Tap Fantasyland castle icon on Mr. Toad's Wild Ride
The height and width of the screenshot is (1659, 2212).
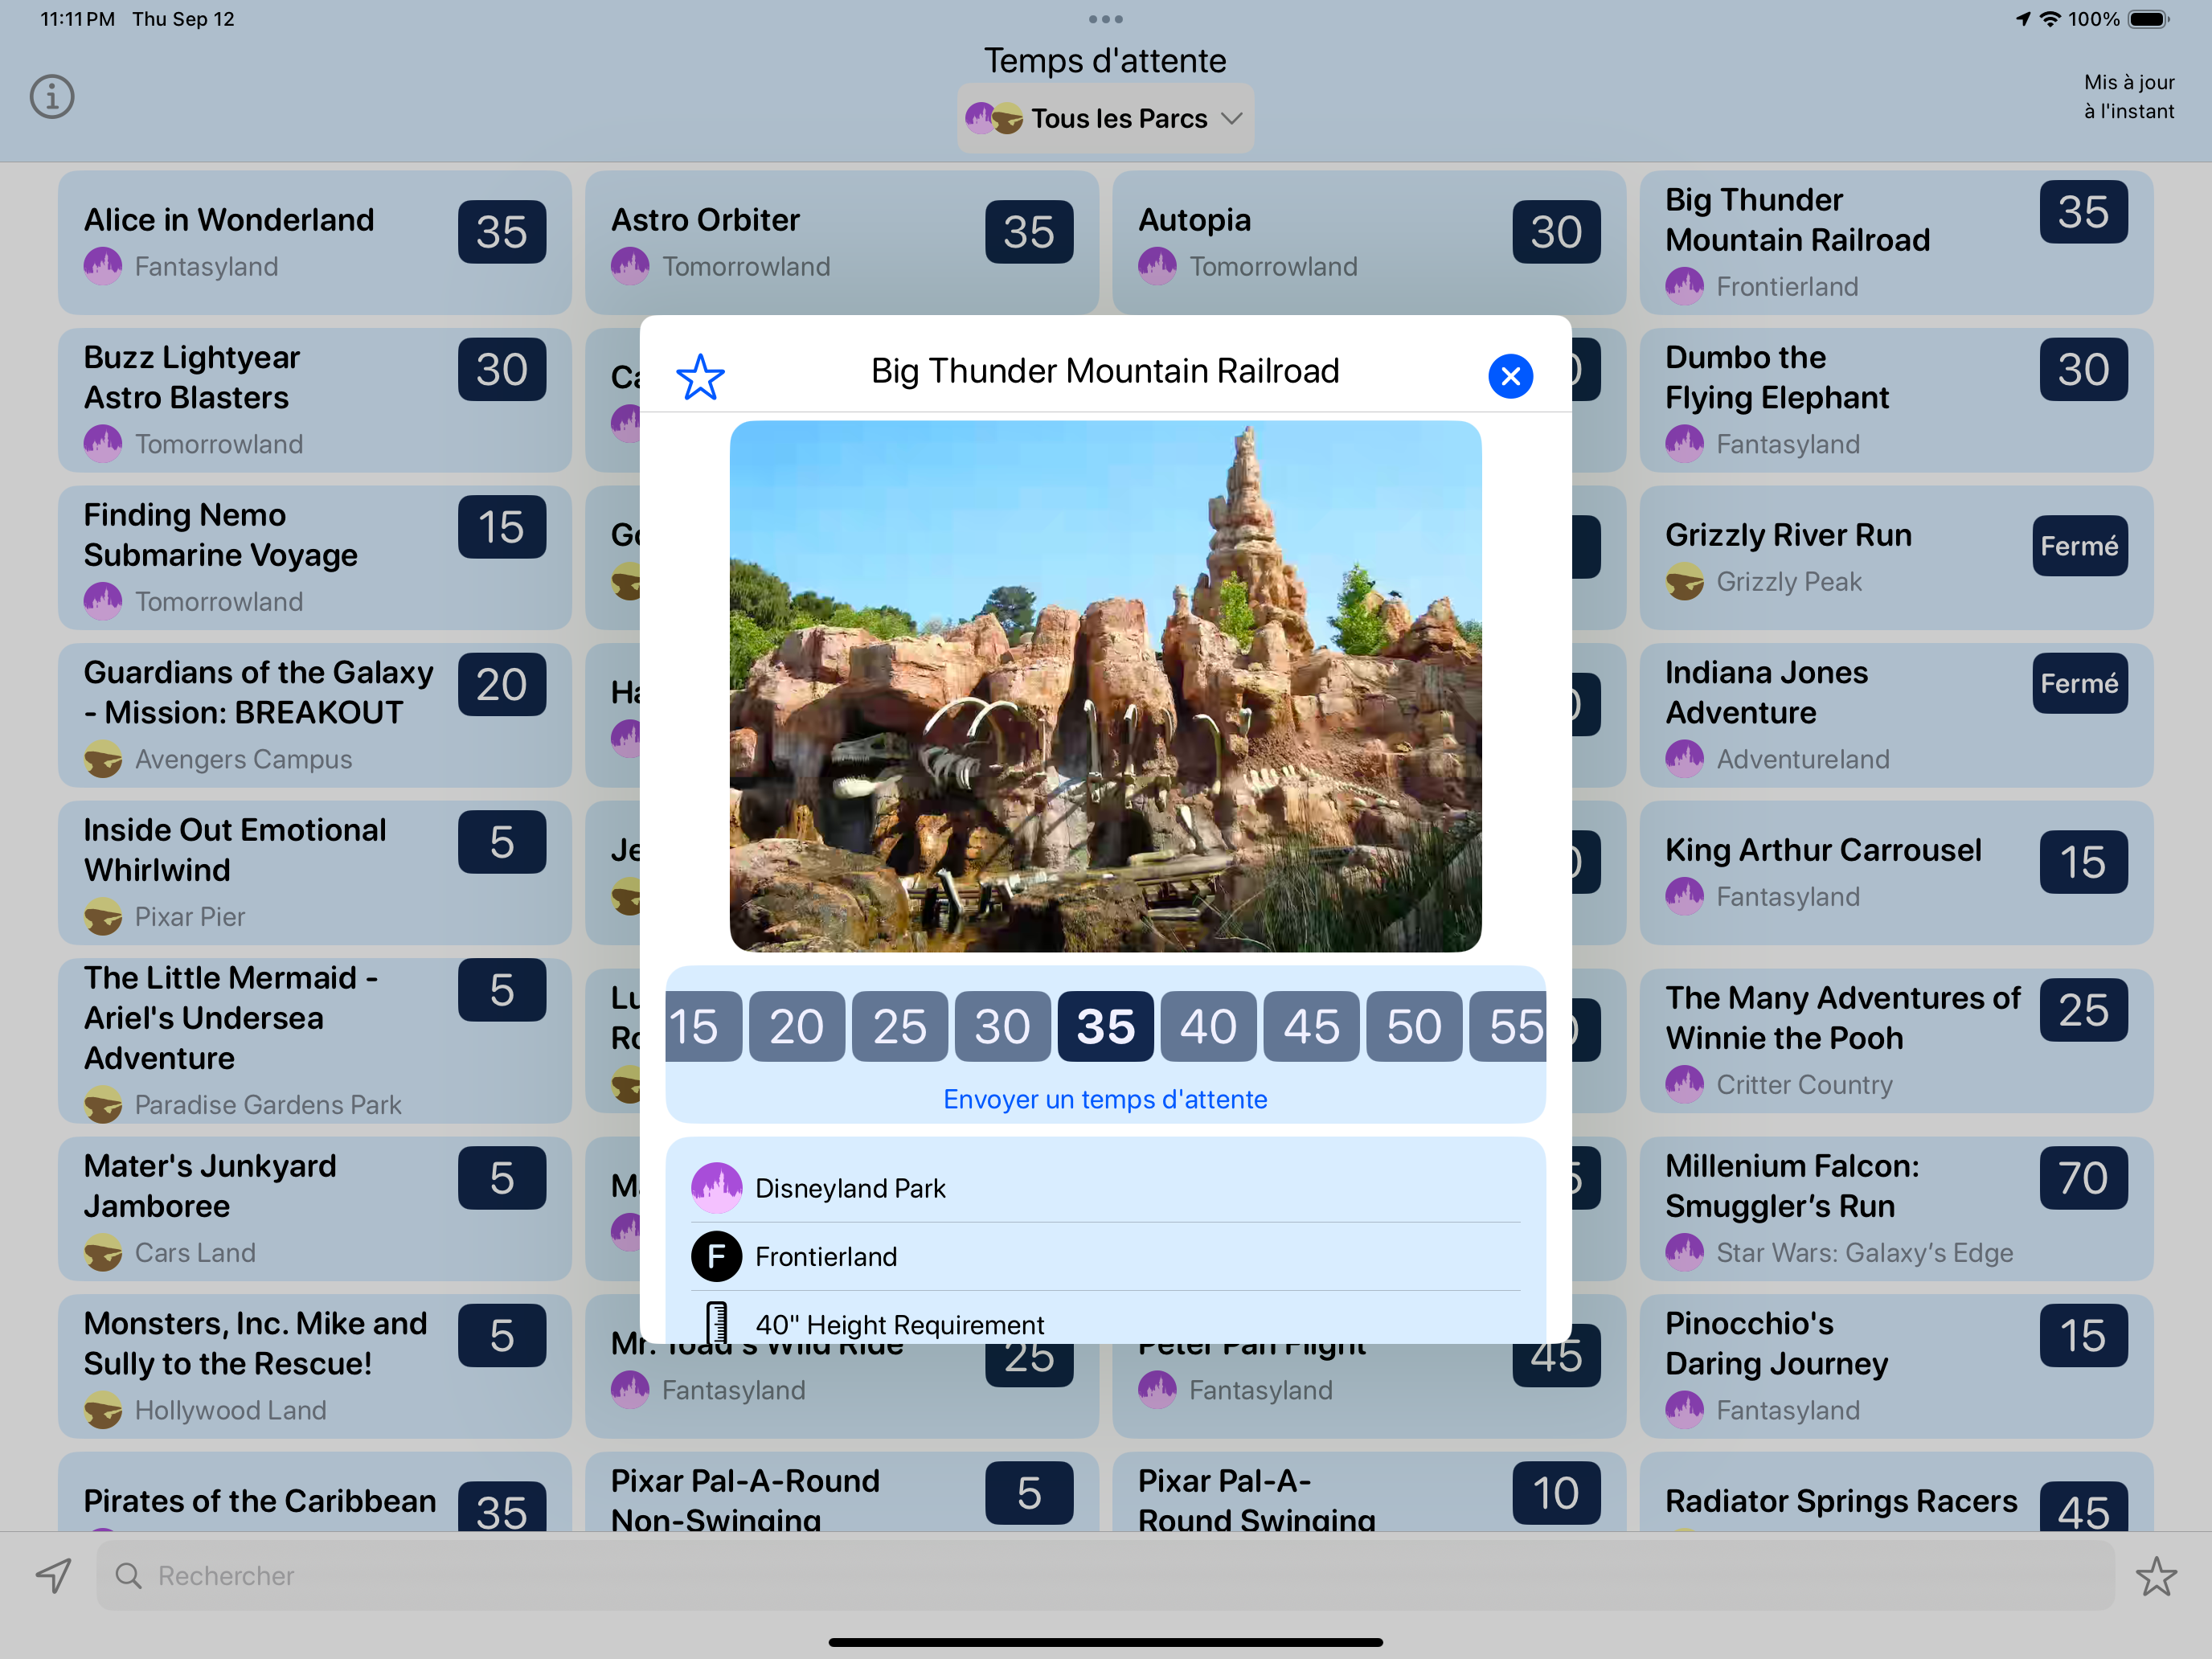coord(630,1390)
